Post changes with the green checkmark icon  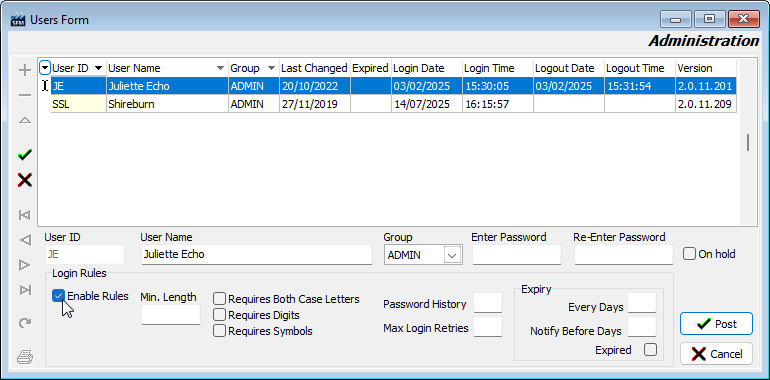[25, 155]
